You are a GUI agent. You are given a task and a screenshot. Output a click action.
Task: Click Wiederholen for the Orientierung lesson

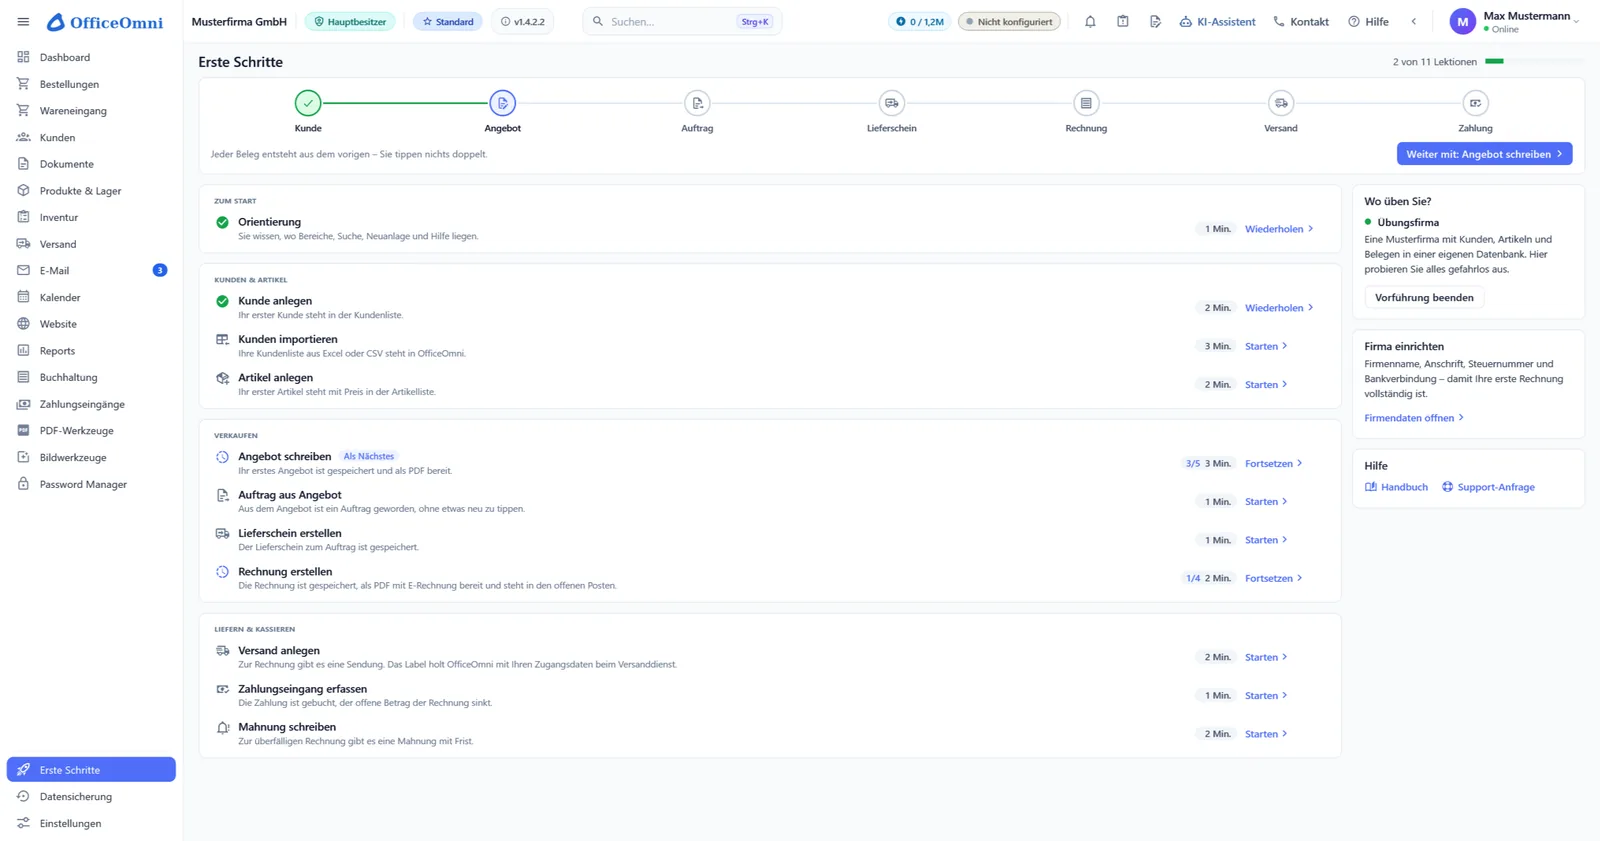point(1279,229)
